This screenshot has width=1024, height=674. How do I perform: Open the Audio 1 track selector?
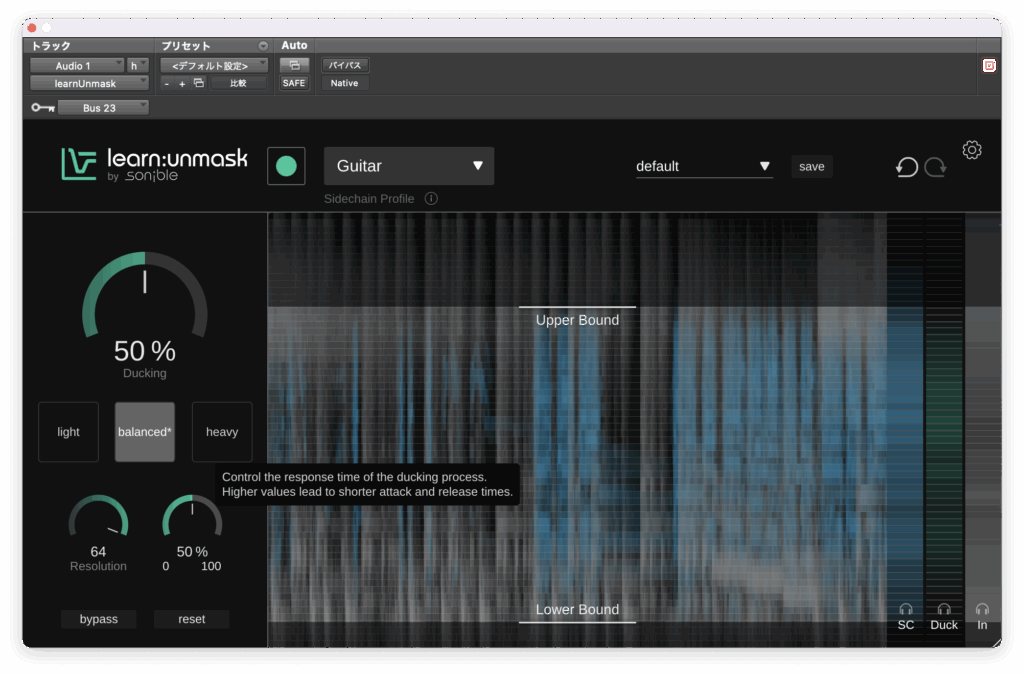point(77,65)
